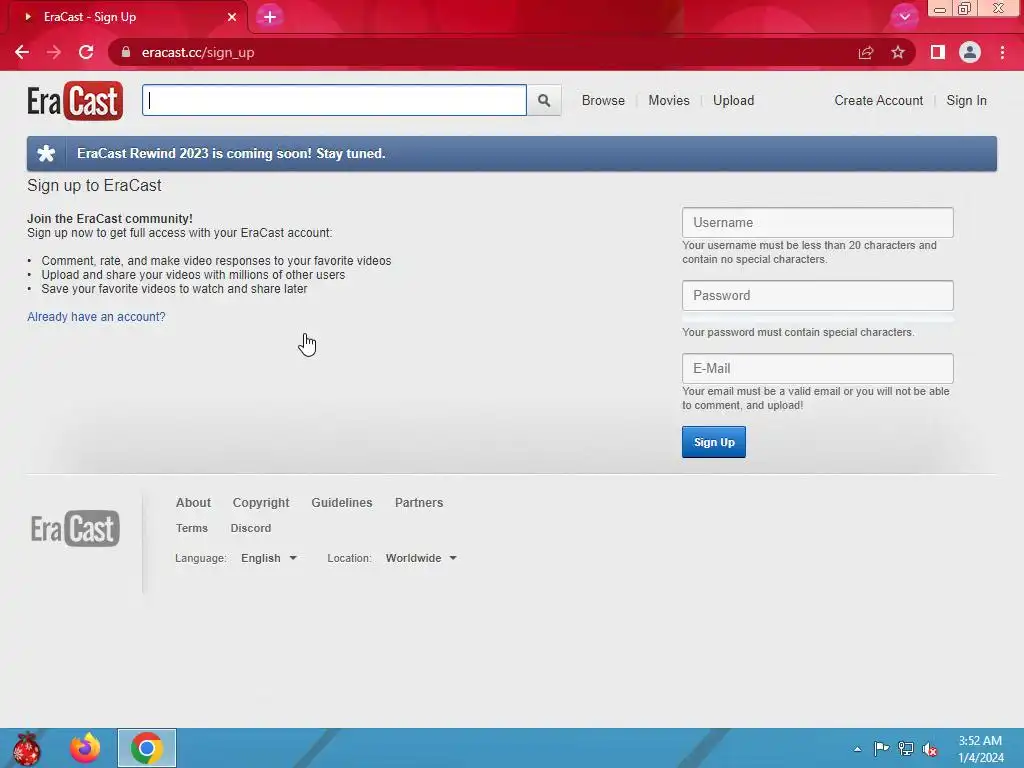Open the Upload menu item
This screenshot has height=768, width=1024.
(733, 101)
